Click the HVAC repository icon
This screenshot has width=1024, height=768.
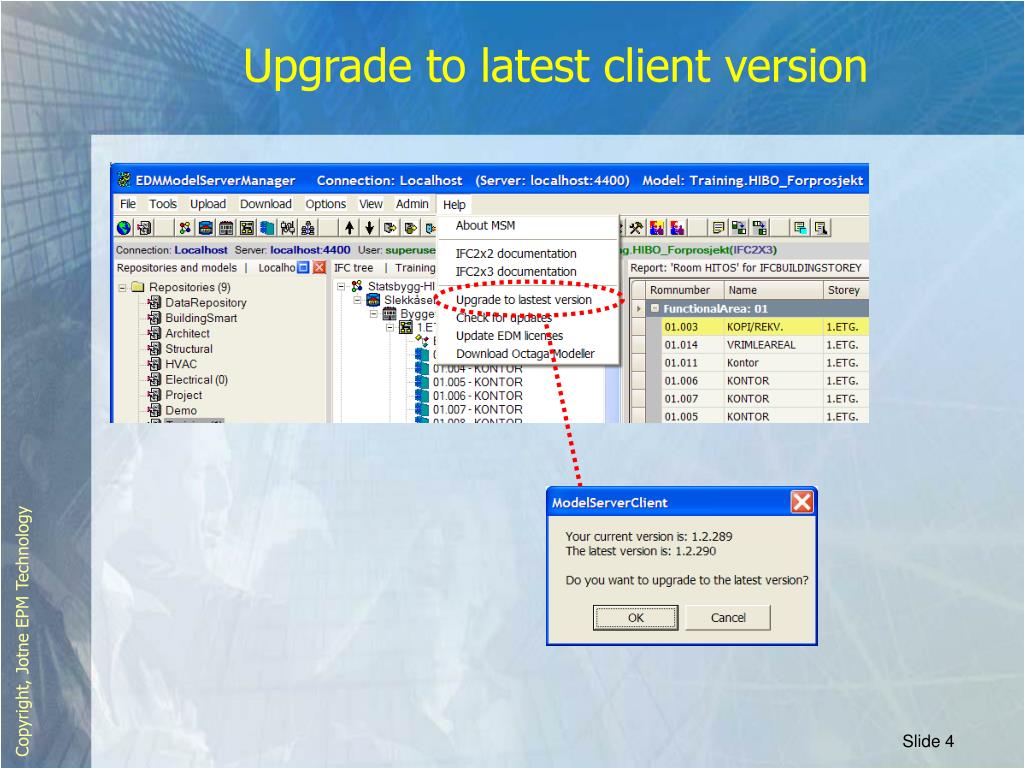pos(154,364)
